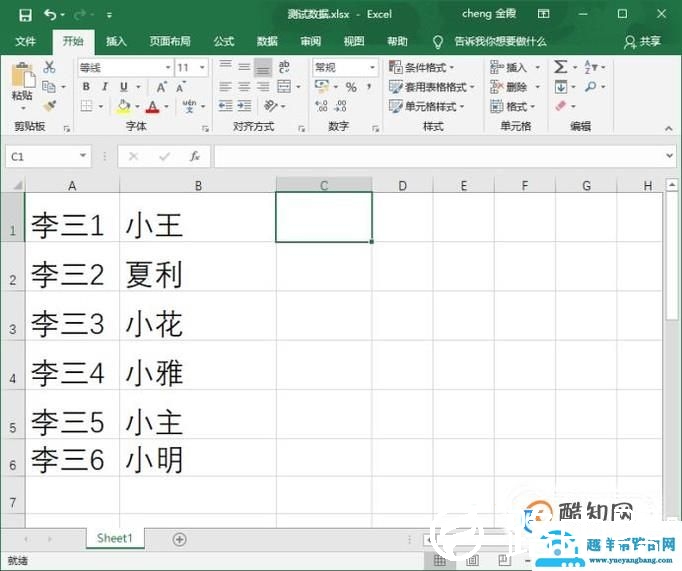The image size is (682, 571).
Task: Toggle Italic formatting
Action: click(105, 87)
